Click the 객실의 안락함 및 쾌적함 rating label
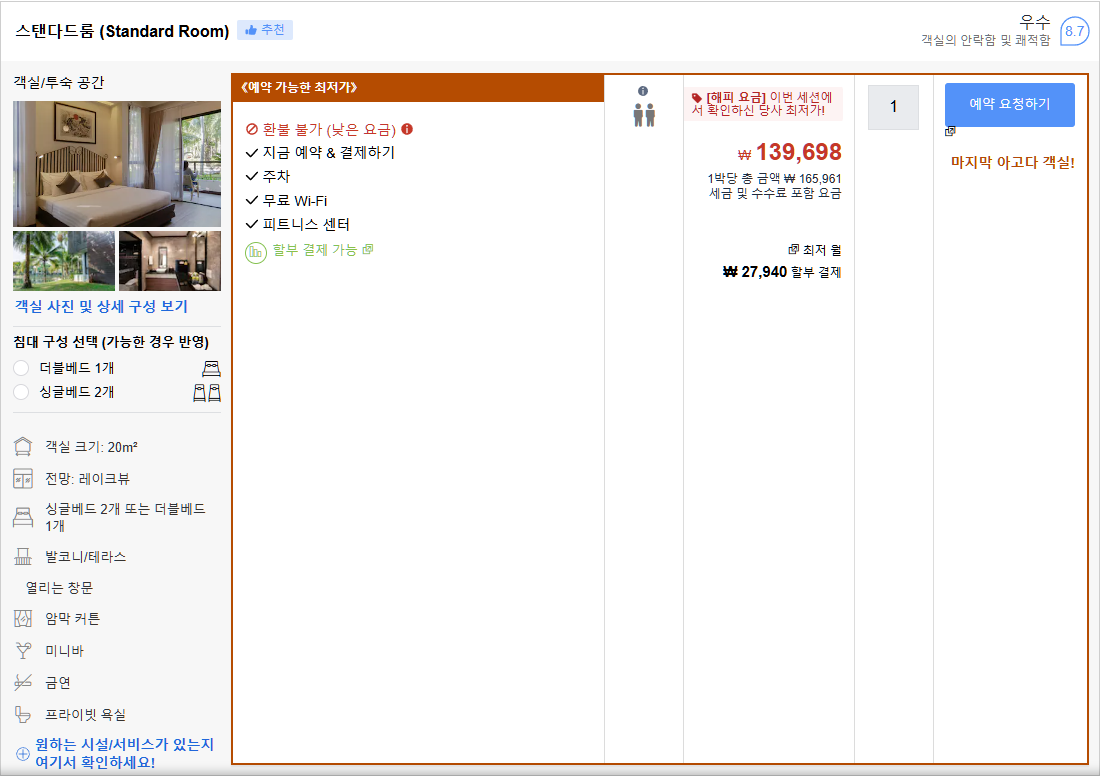Screen dimensions: 1100x777 click(x=985, y=40)
